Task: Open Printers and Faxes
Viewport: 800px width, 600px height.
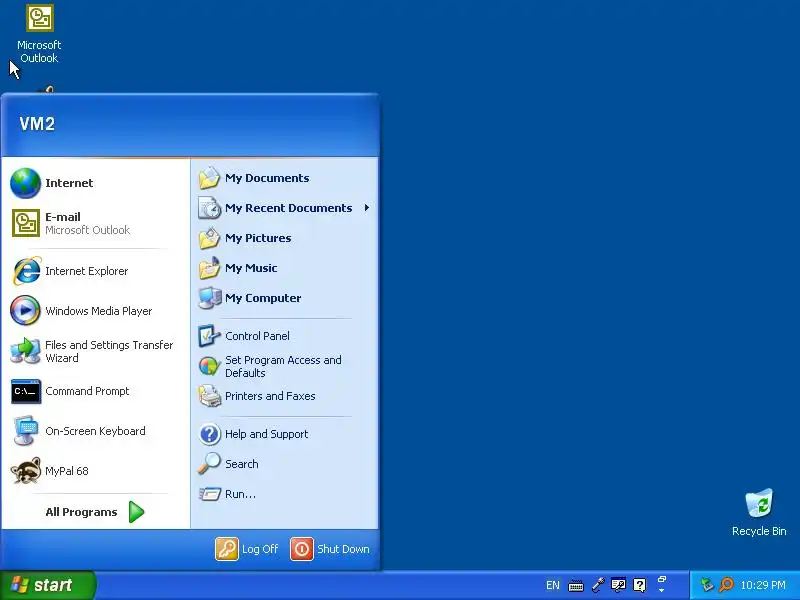Action: [x=285, y=396]
